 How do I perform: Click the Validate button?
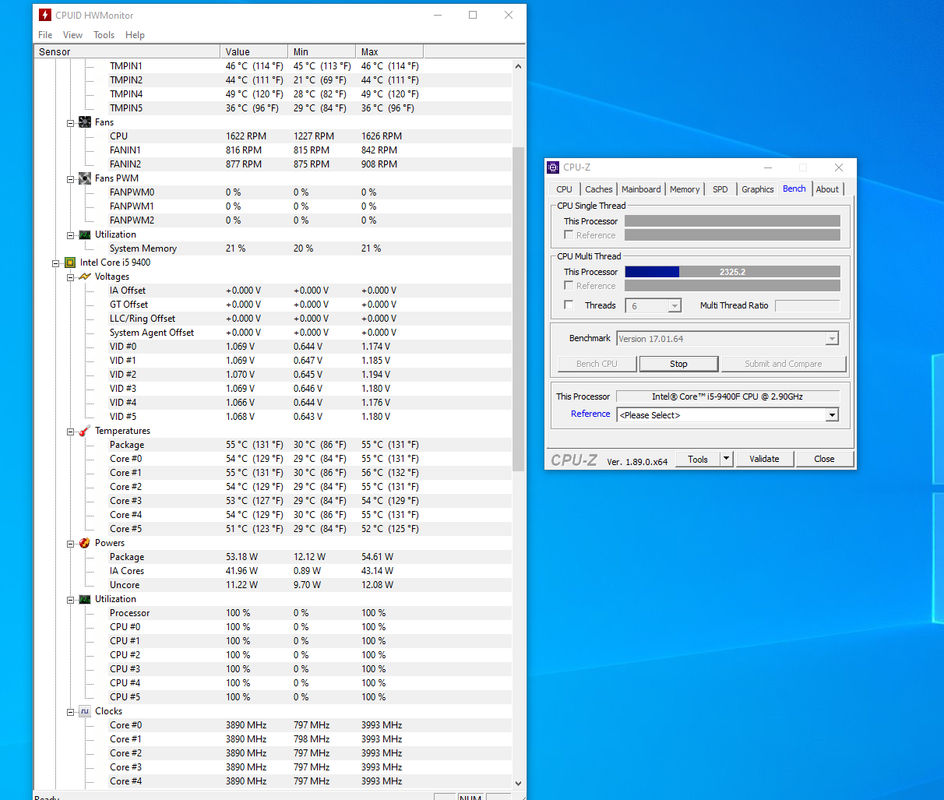click(764, 459)
